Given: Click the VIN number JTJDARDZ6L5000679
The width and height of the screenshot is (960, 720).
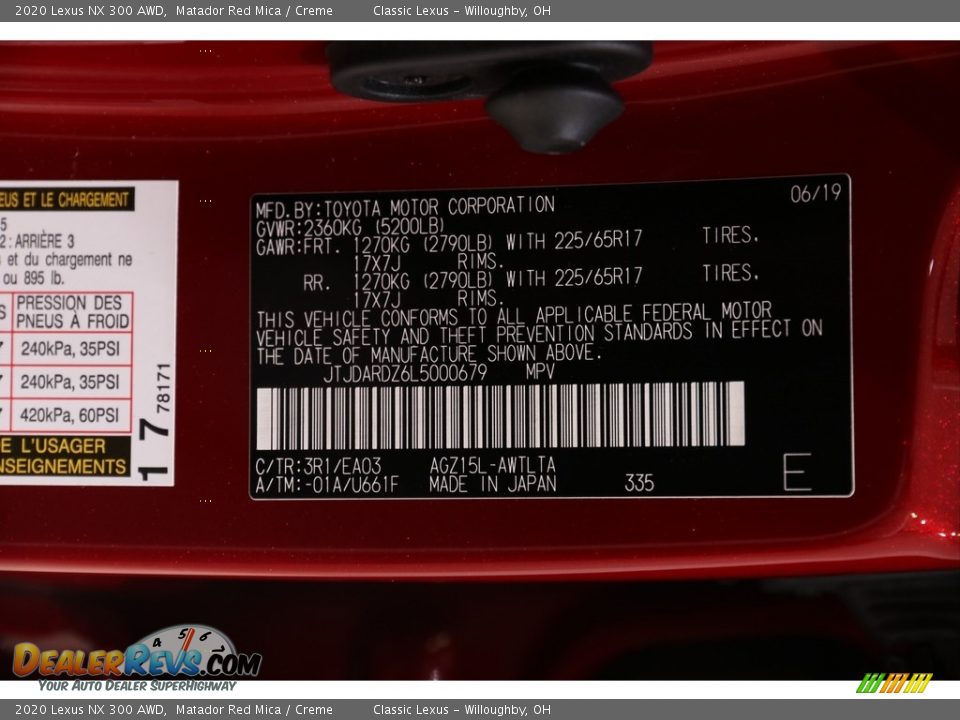Looking at the screenshot, I should (x=404, y=372).
